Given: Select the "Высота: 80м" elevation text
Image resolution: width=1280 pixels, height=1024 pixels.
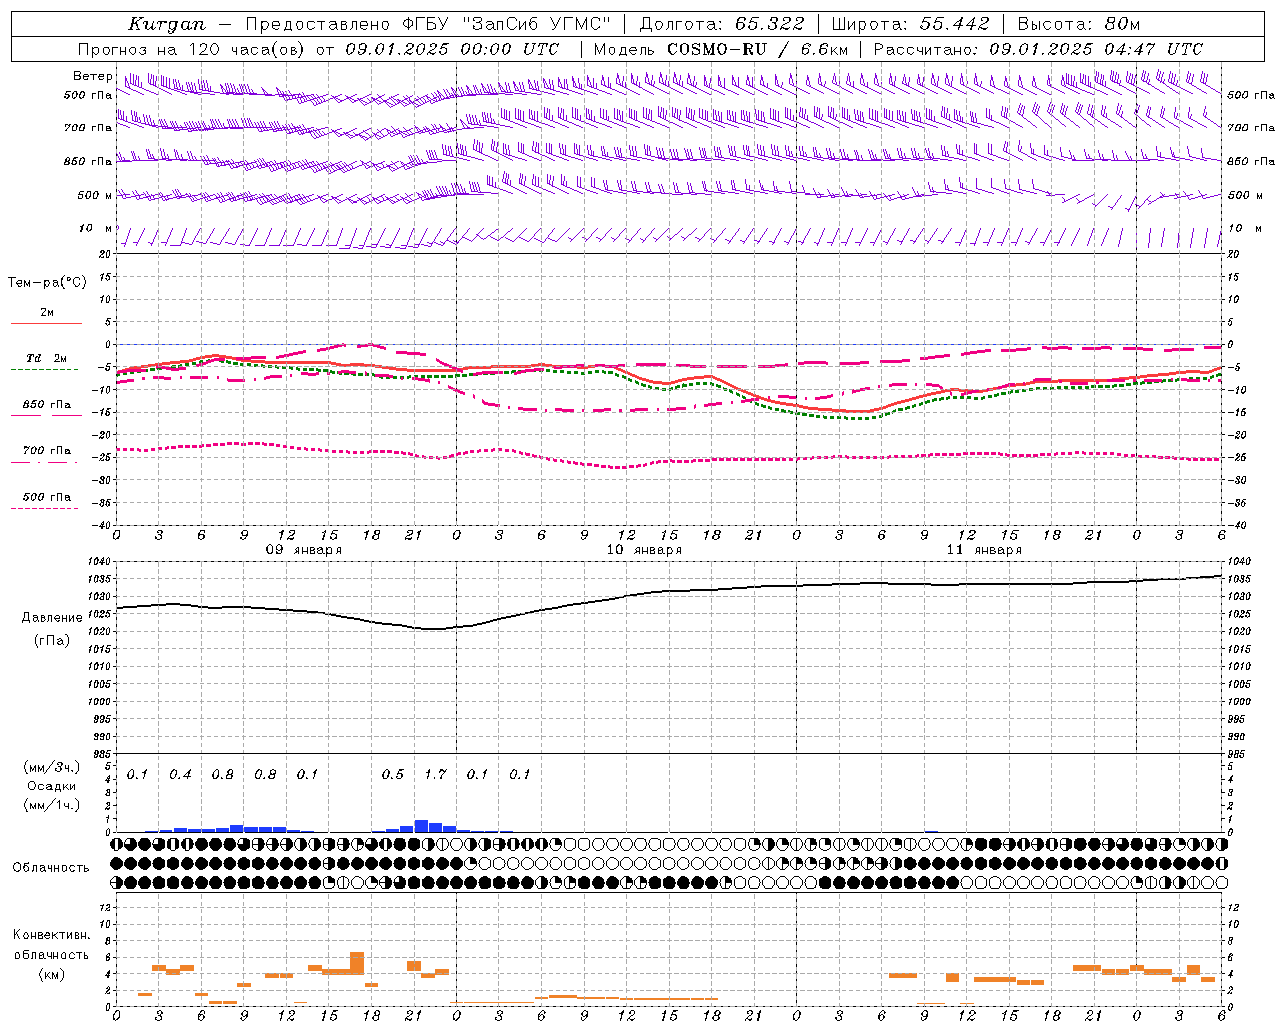Looking at the screenshot, I should coord(1079,24).
